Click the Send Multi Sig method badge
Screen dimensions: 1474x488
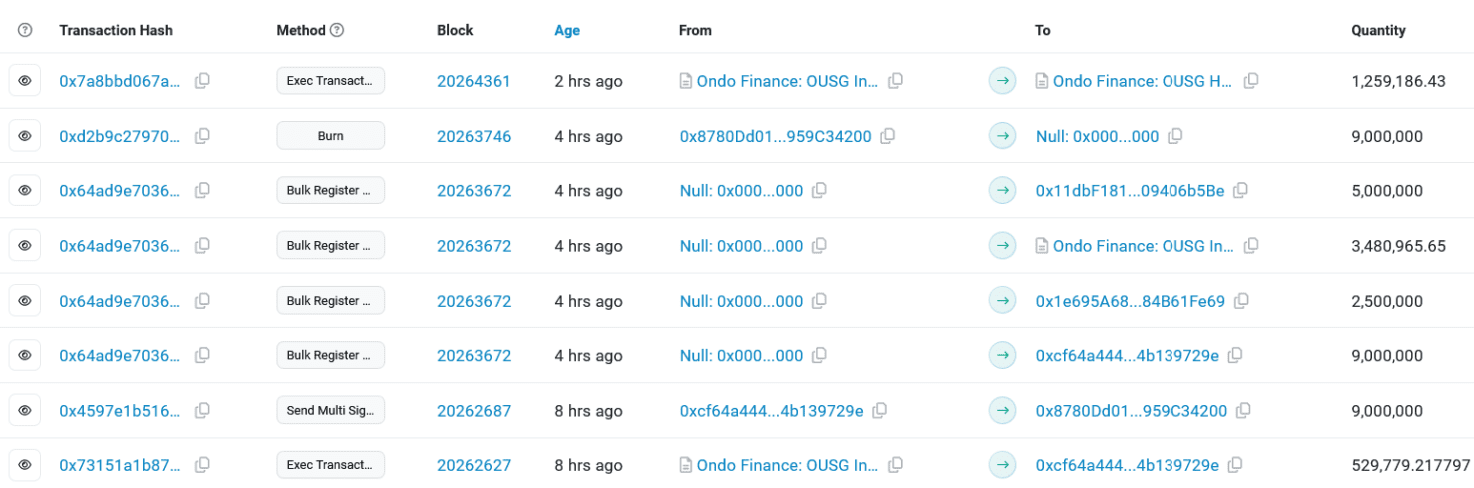point(330,410)
